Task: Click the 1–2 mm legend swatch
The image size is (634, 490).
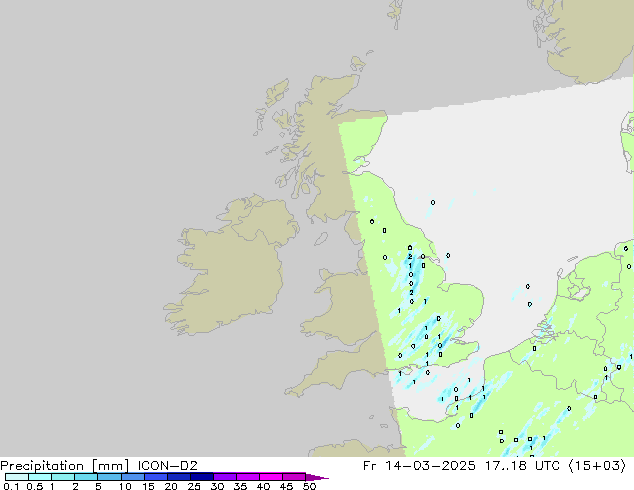Action: coord(63,477)
